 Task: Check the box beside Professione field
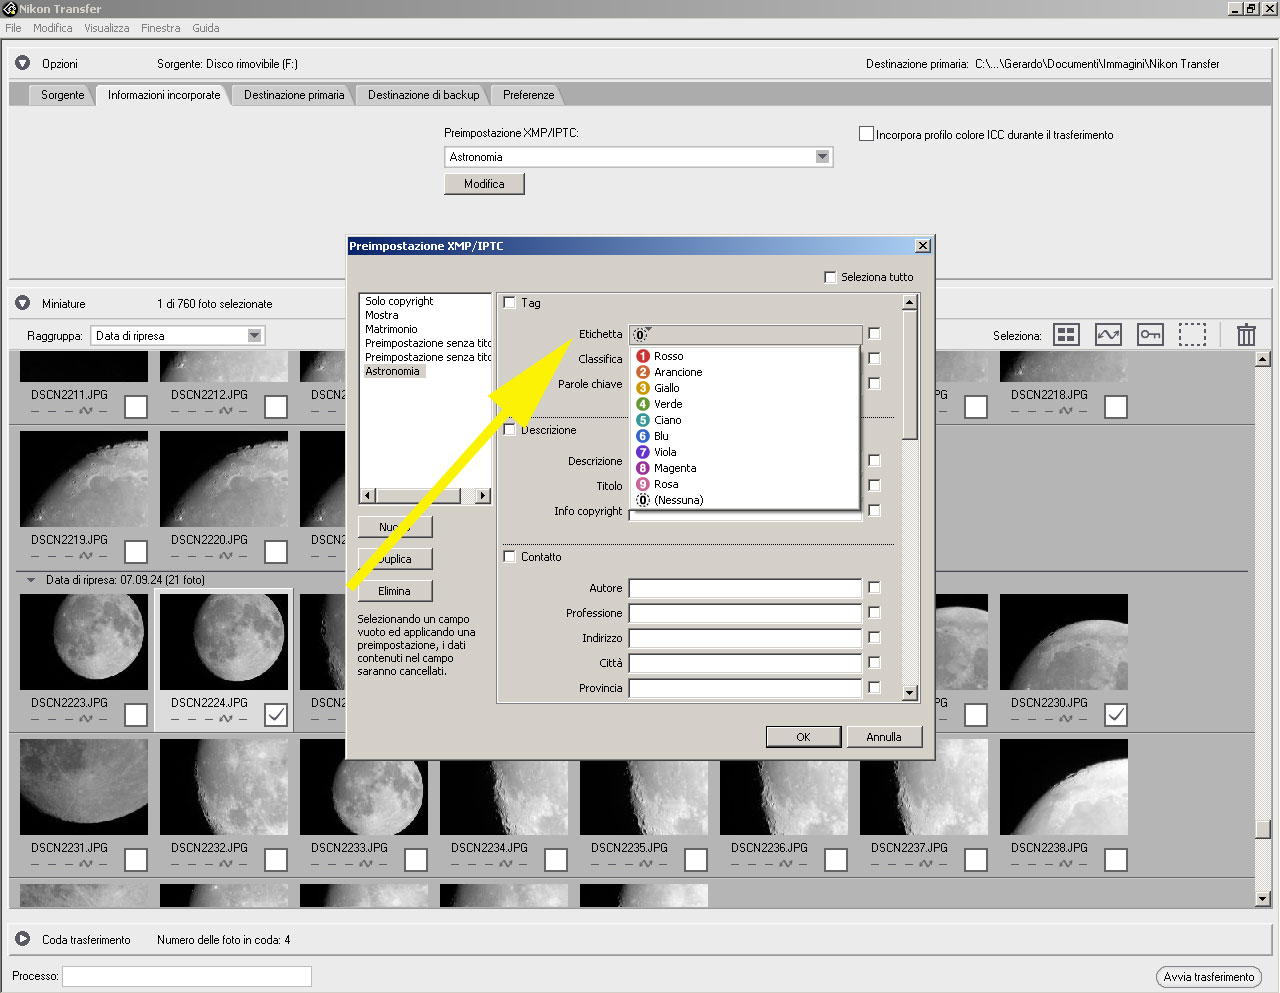tap(874, 613)
